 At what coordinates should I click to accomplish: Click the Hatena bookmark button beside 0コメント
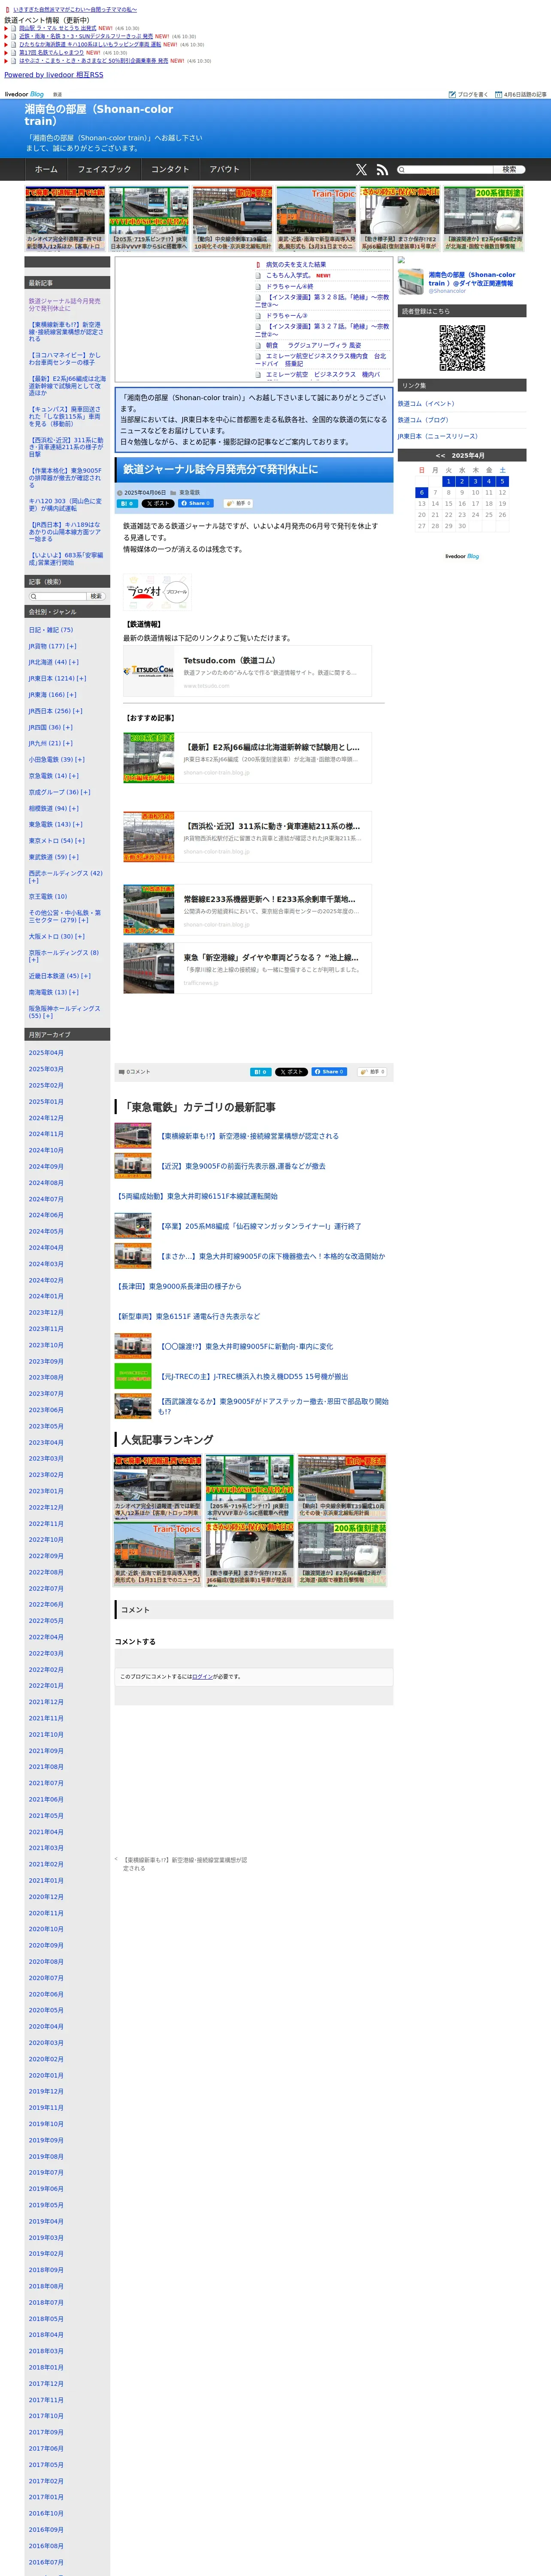click(x=260, y=1071)
